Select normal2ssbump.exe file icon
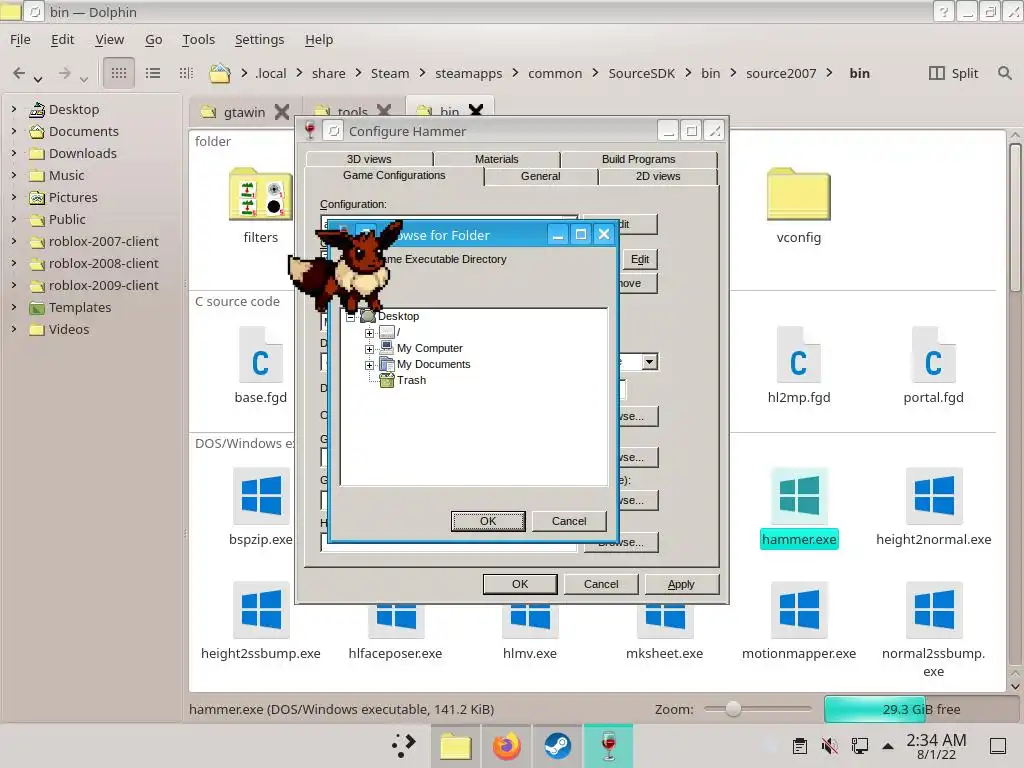The height and width of the screenshot is (768, 1024). 933,610
